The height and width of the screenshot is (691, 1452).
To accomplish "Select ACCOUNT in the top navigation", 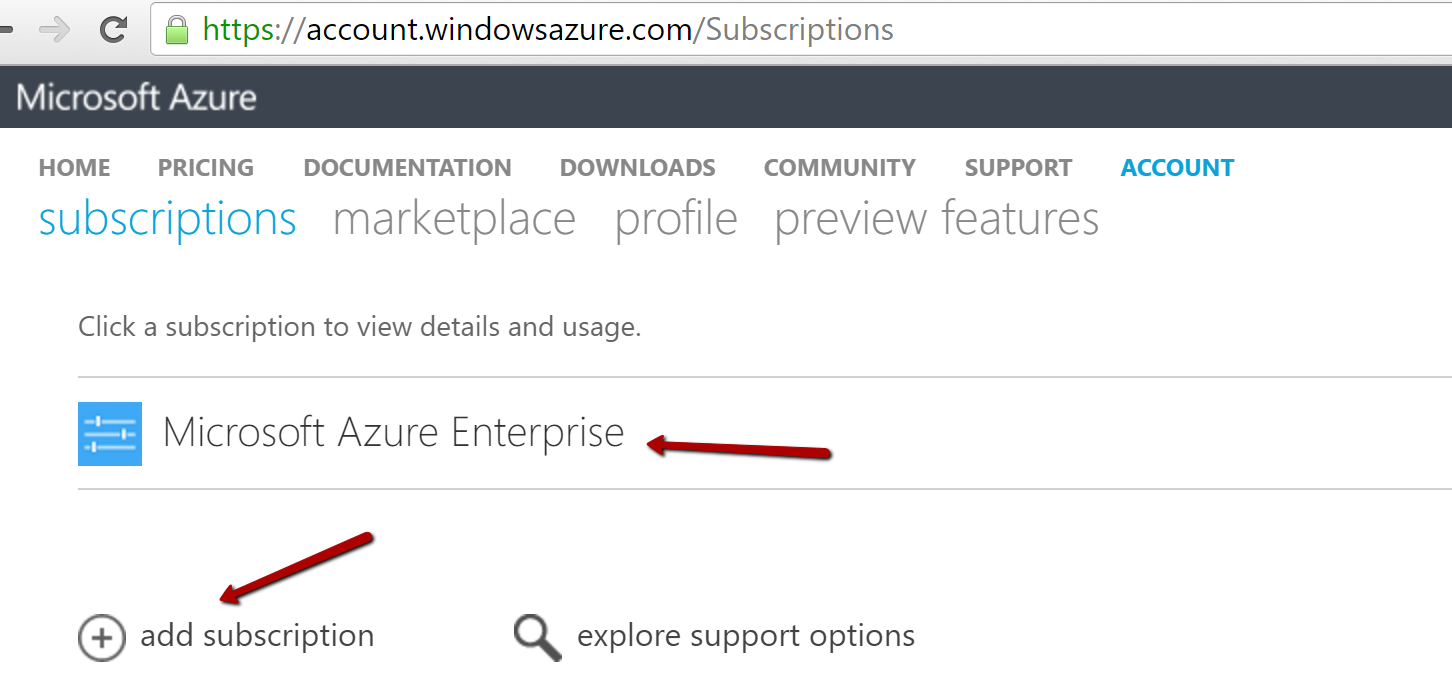I will click(1177, 168).
